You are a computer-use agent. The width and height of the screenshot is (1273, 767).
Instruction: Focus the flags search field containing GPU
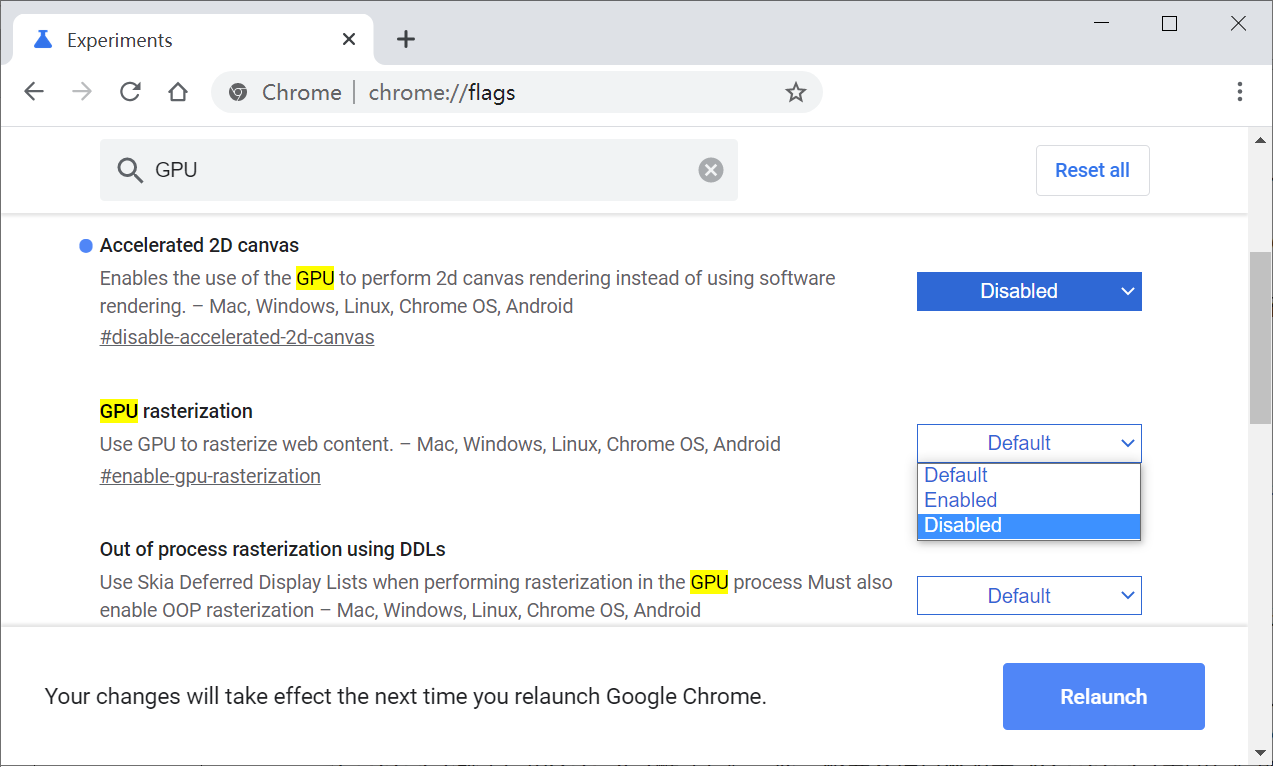click(419, 170)
